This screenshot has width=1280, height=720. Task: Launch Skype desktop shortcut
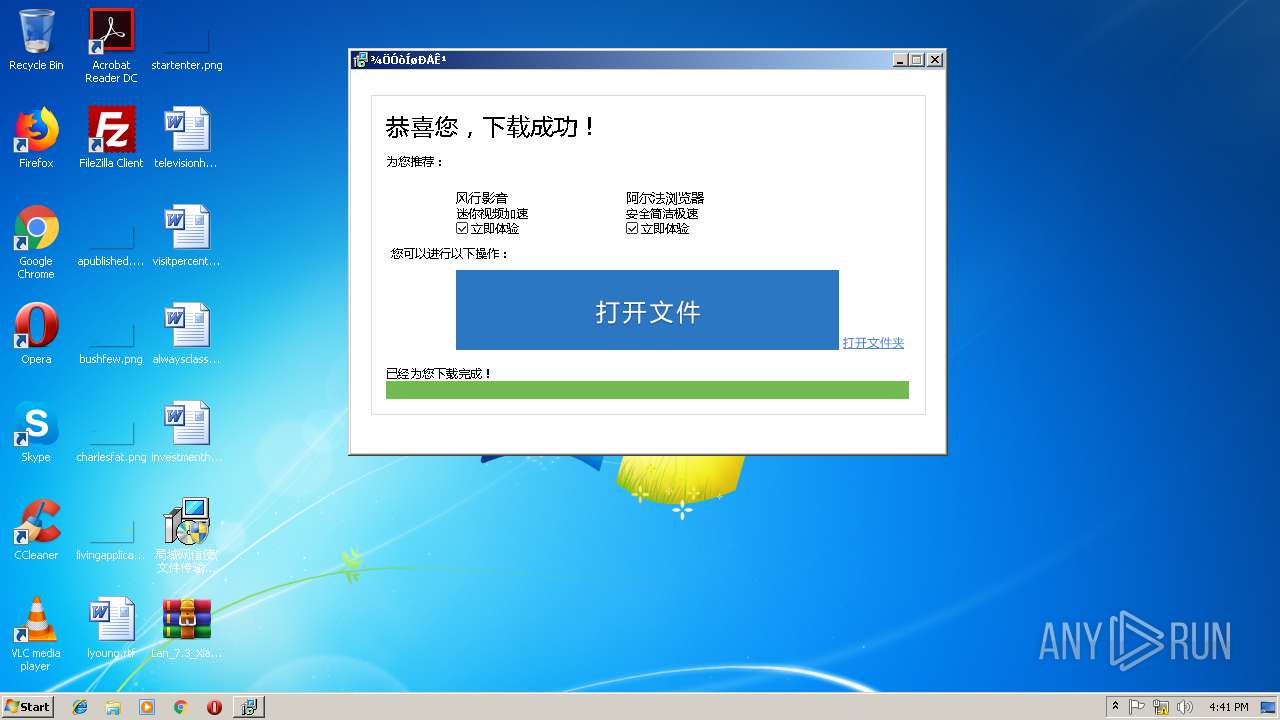coord(36,433)
